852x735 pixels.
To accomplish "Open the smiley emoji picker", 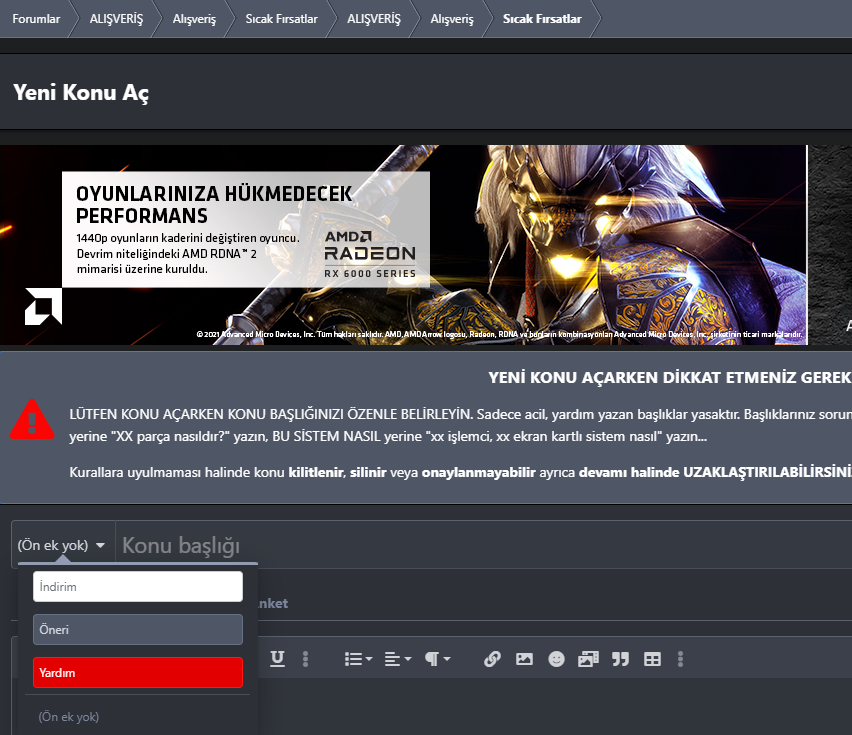I will pos(556,659).
